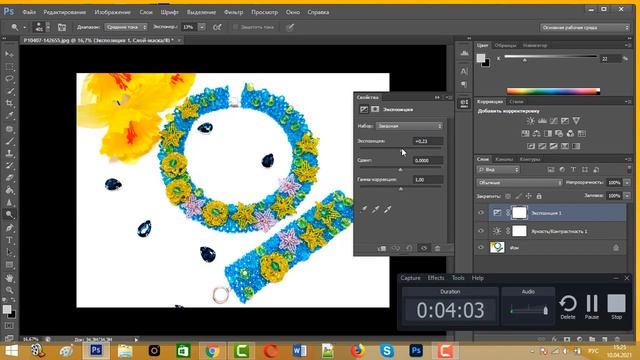
Task: Click the Windows Start button
Action: click(11, 351)
